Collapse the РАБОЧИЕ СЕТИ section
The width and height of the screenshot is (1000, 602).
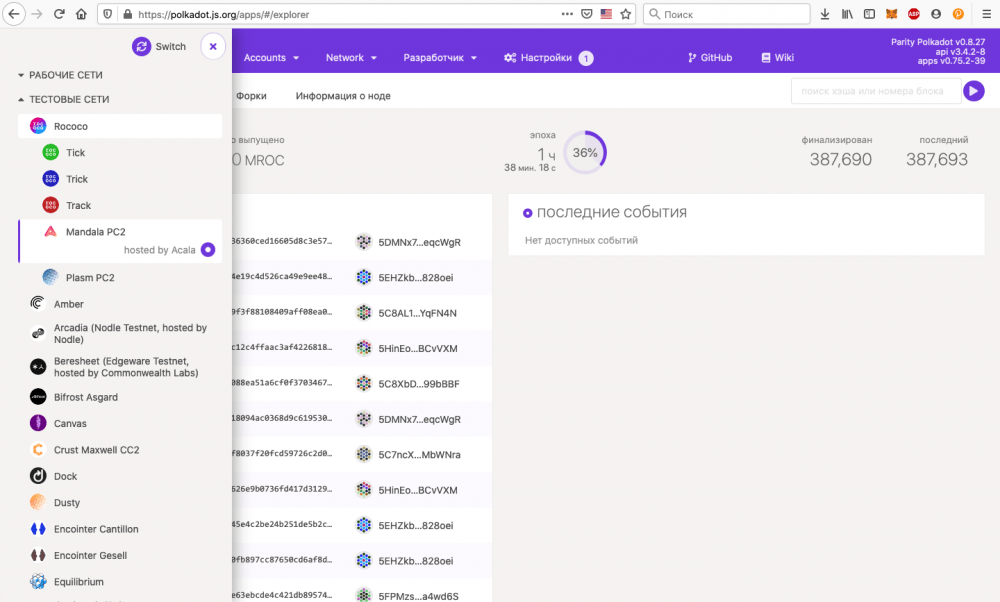(60, 75)
